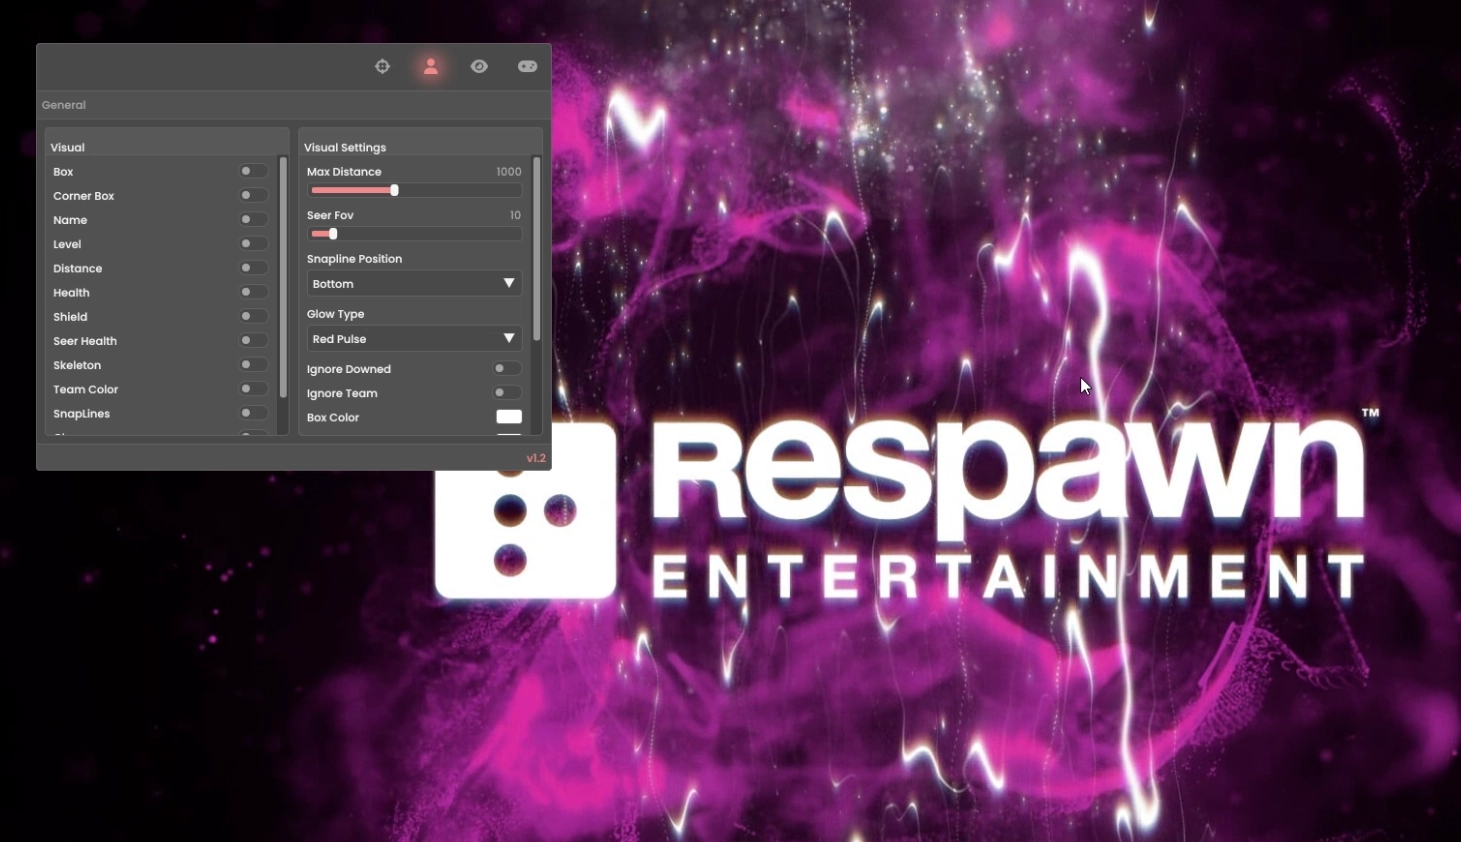Click the Visual list scrollbar
1461x842 pixels.
(x=283, y=277)
